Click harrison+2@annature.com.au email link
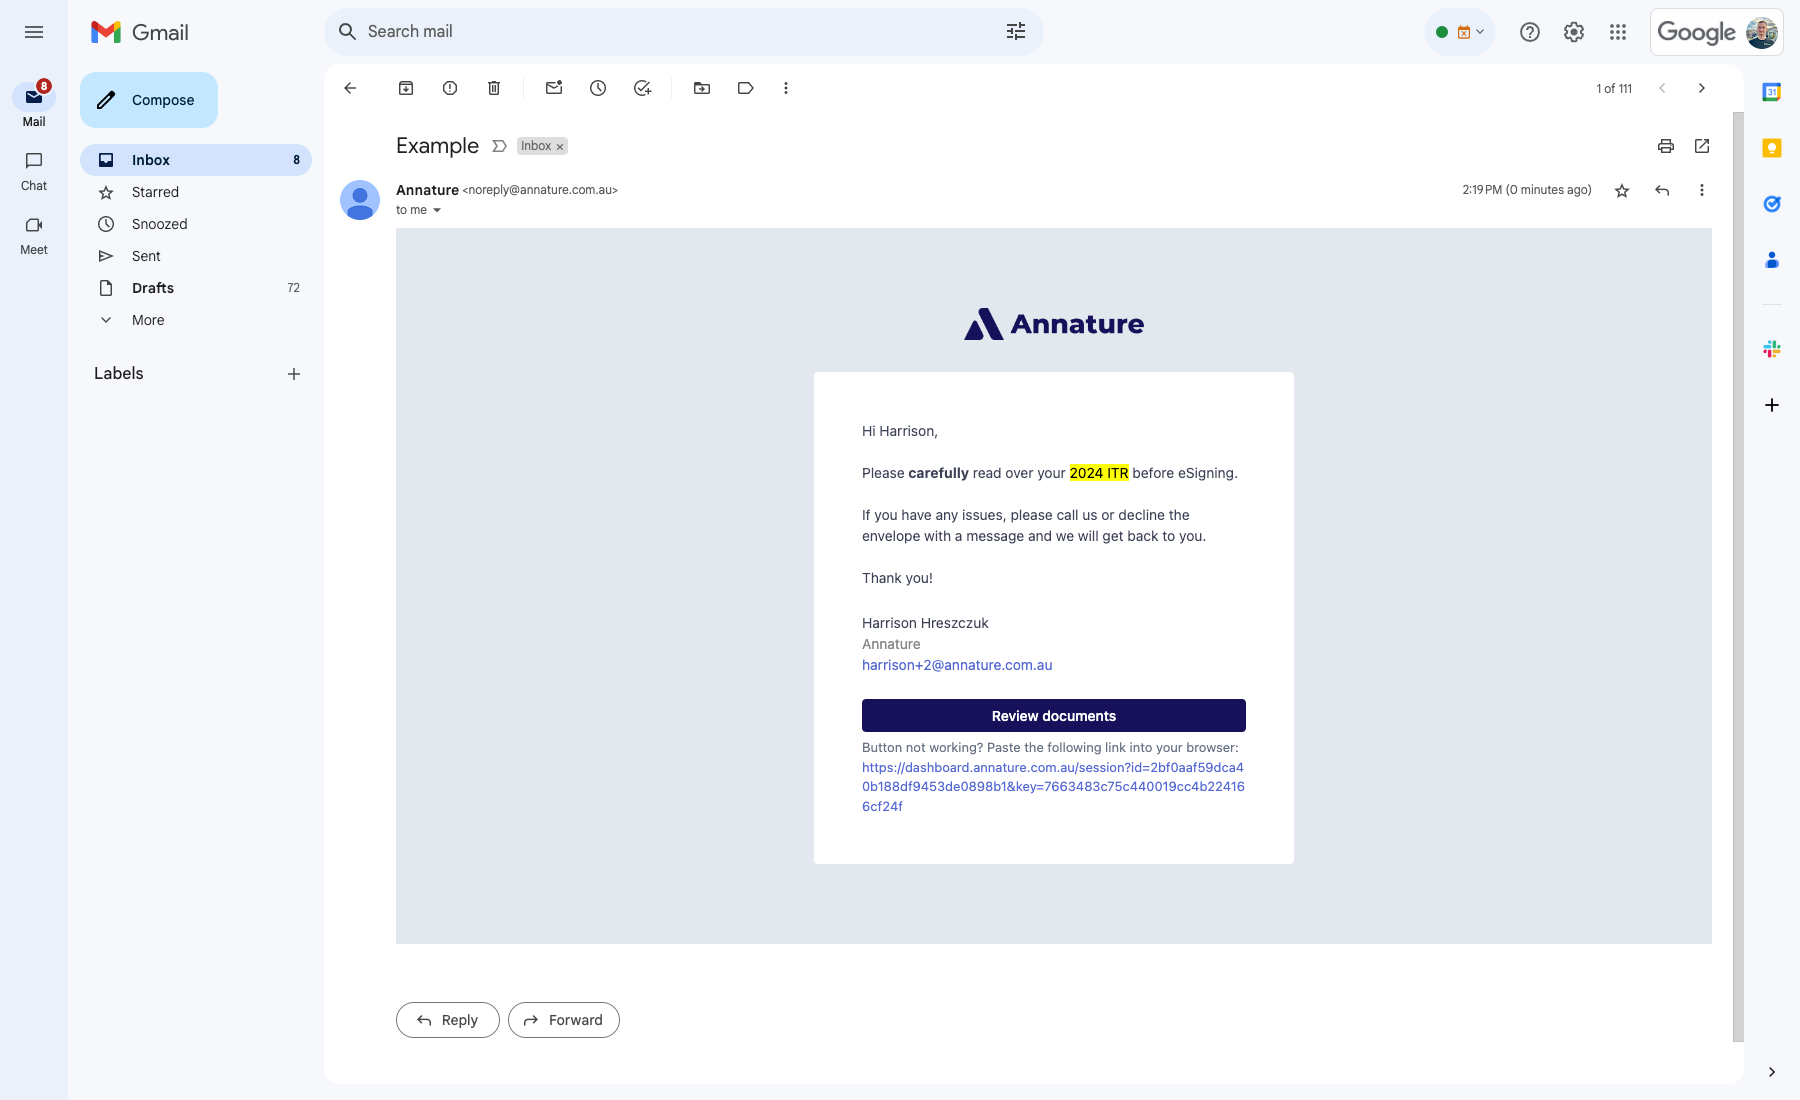 pyautogui.click(x=957, y=665)
